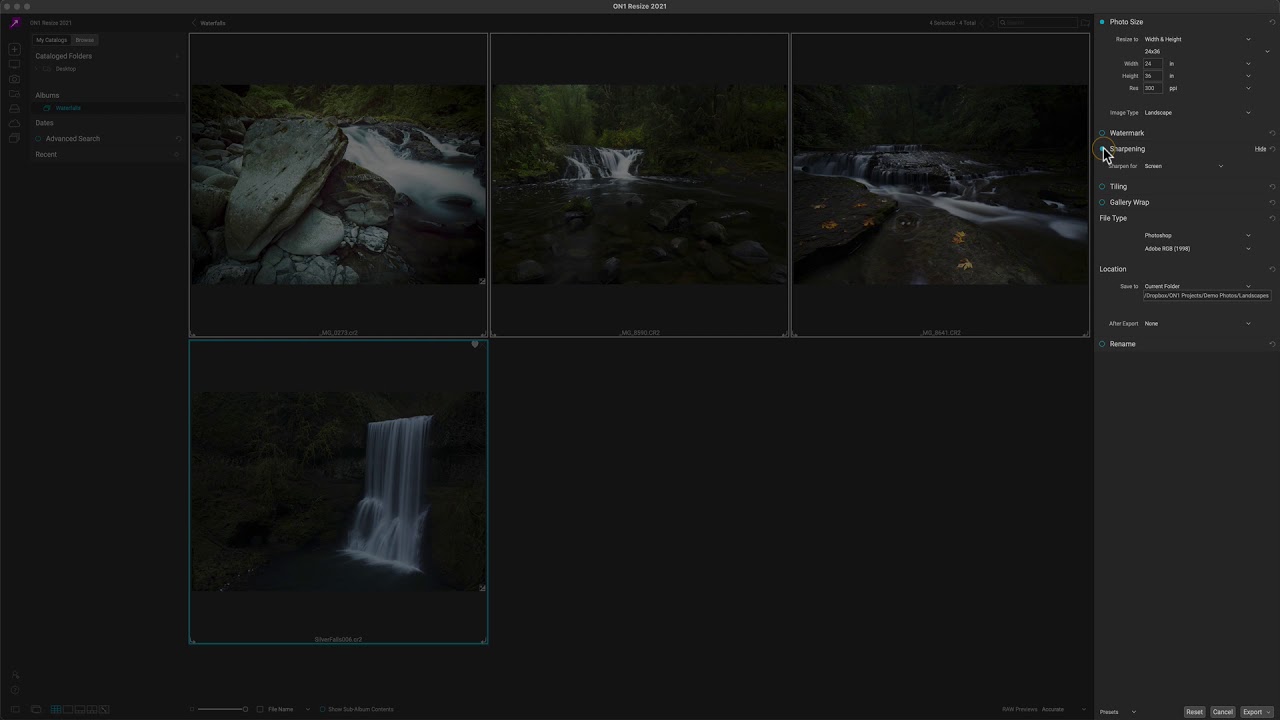Open the Height units dropdown

click(1210, 76)
